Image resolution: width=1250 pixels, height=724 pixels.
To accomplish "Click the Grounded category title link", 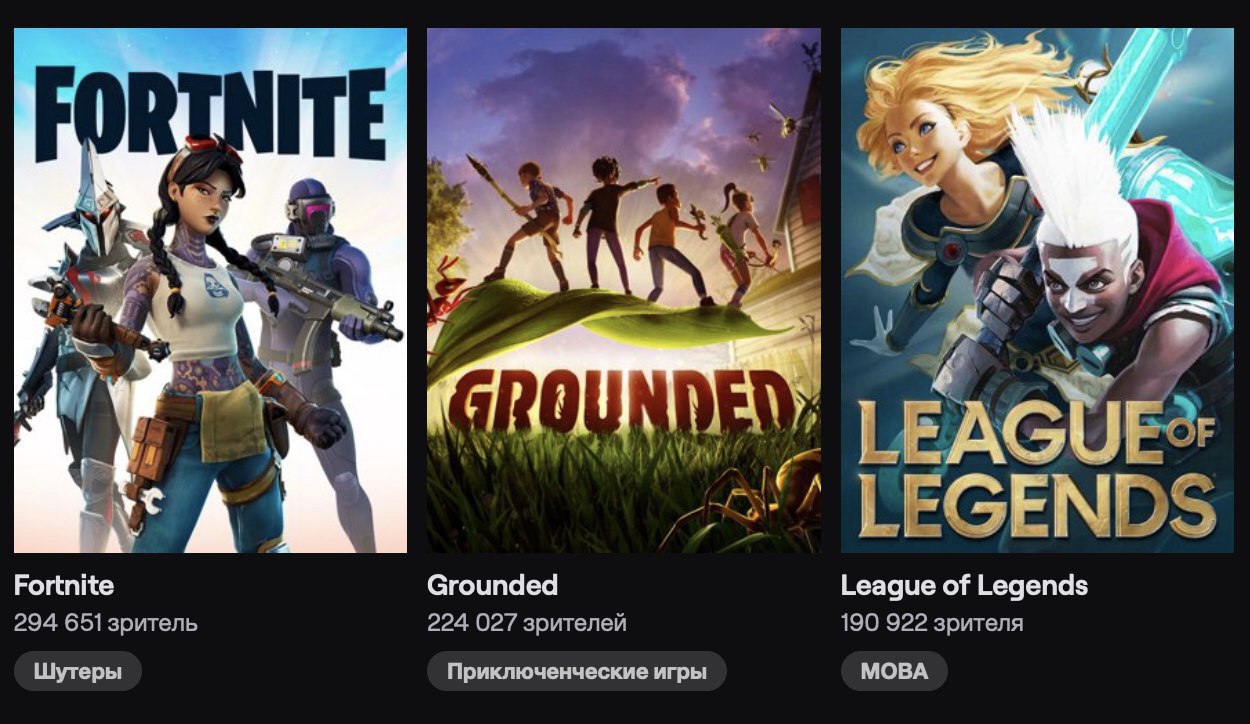I will pyautogui.click(x=492, y=585).
